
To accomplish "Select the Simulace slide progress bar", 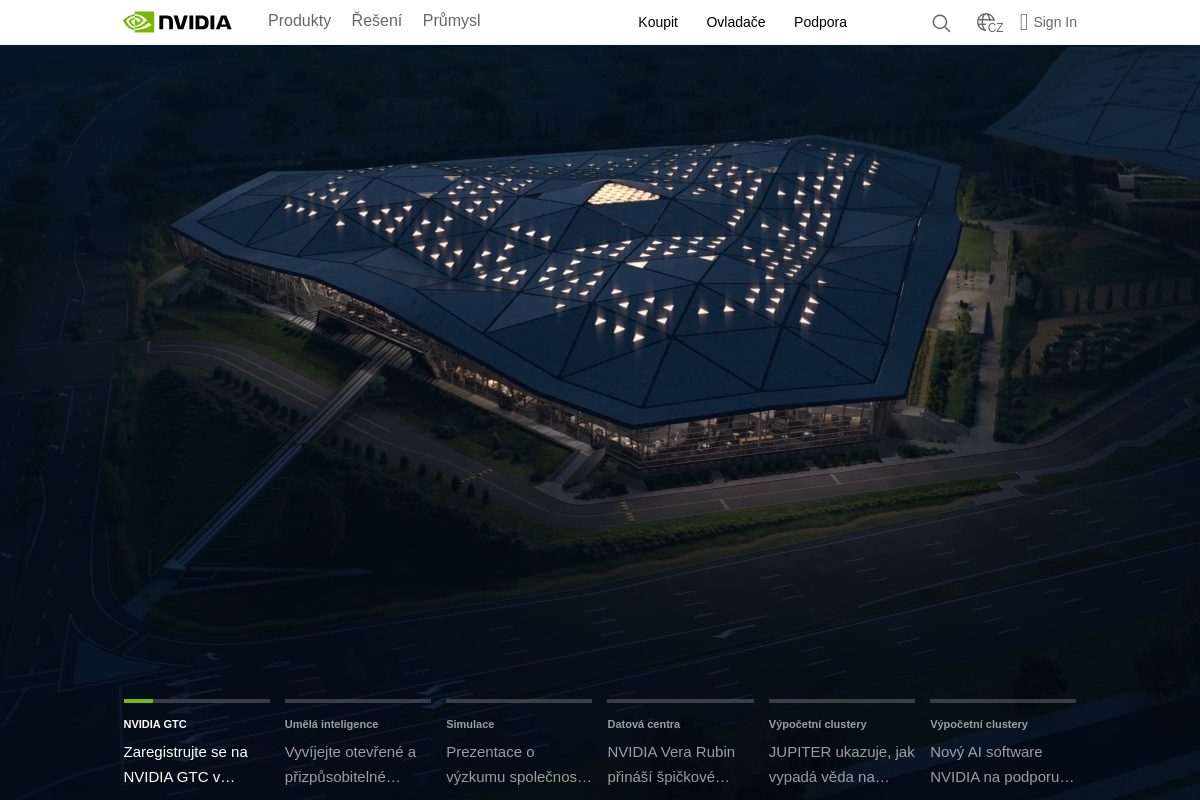I will (519, 701).
